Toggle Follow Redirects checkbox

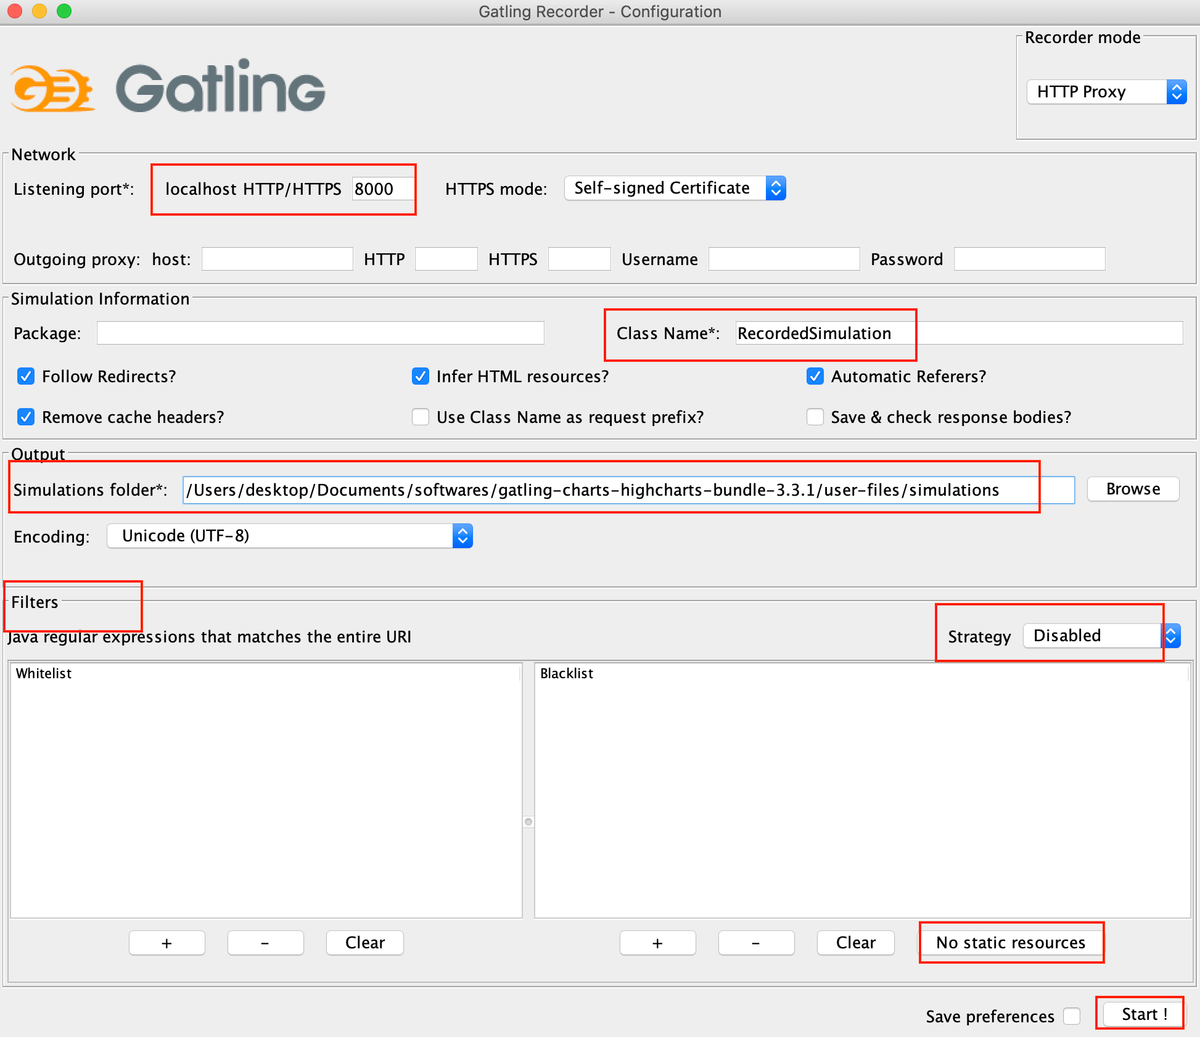pyautogui.click(x=26, y=377)
